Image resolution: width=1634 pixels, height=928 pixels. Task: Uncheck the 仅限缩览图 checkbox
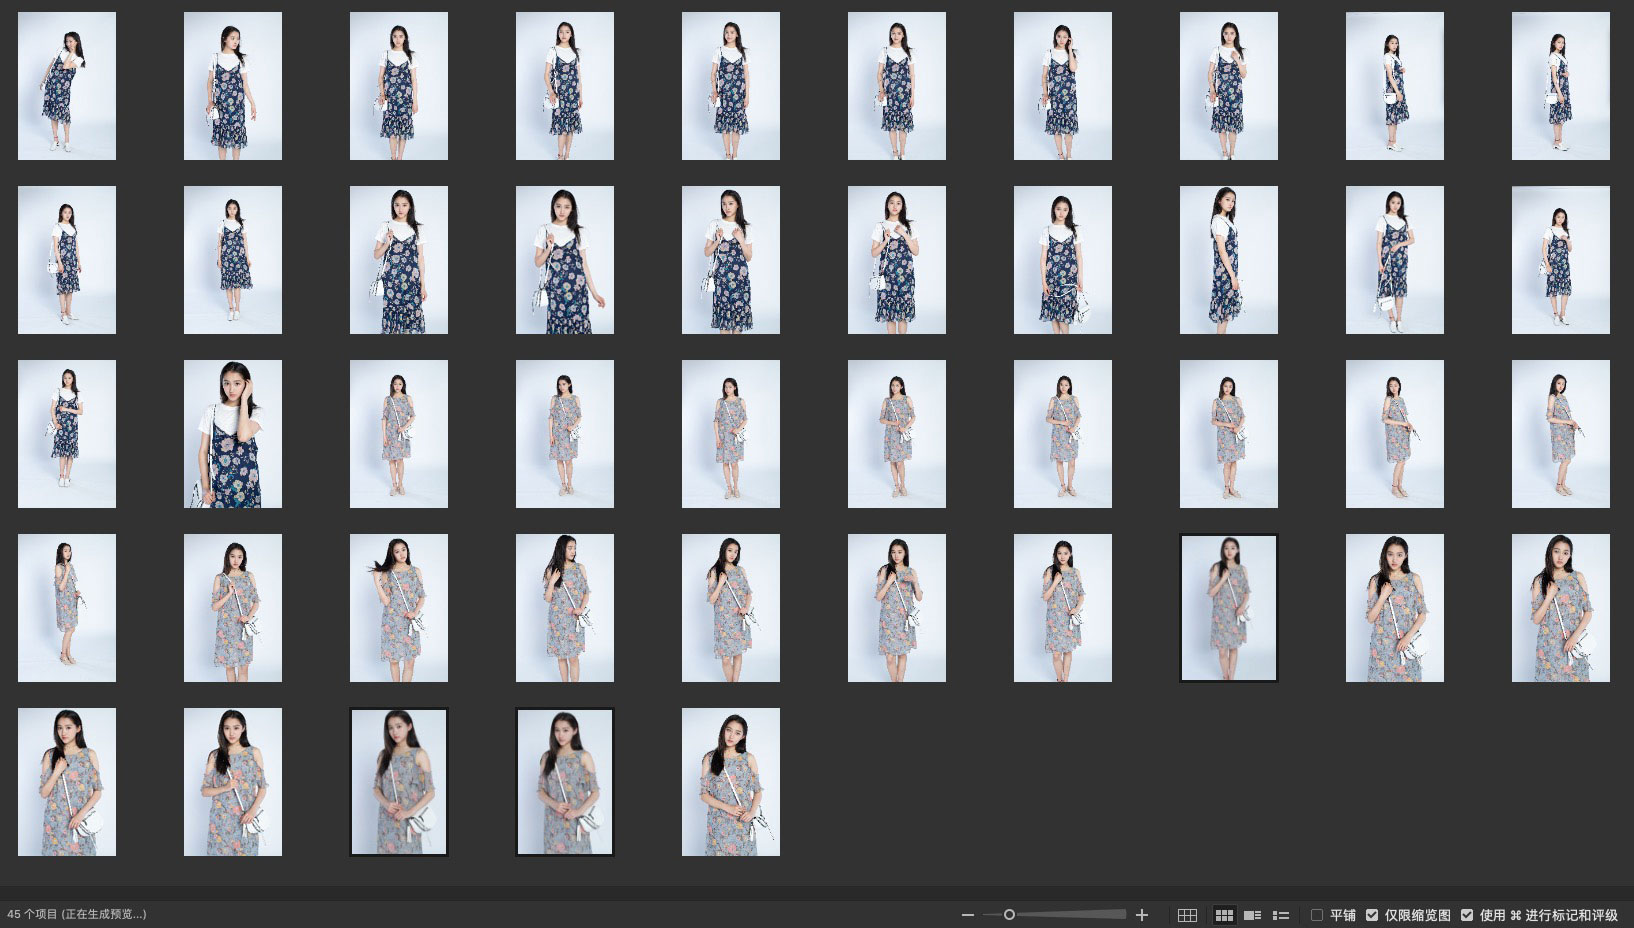click(x=1372, y=915)
